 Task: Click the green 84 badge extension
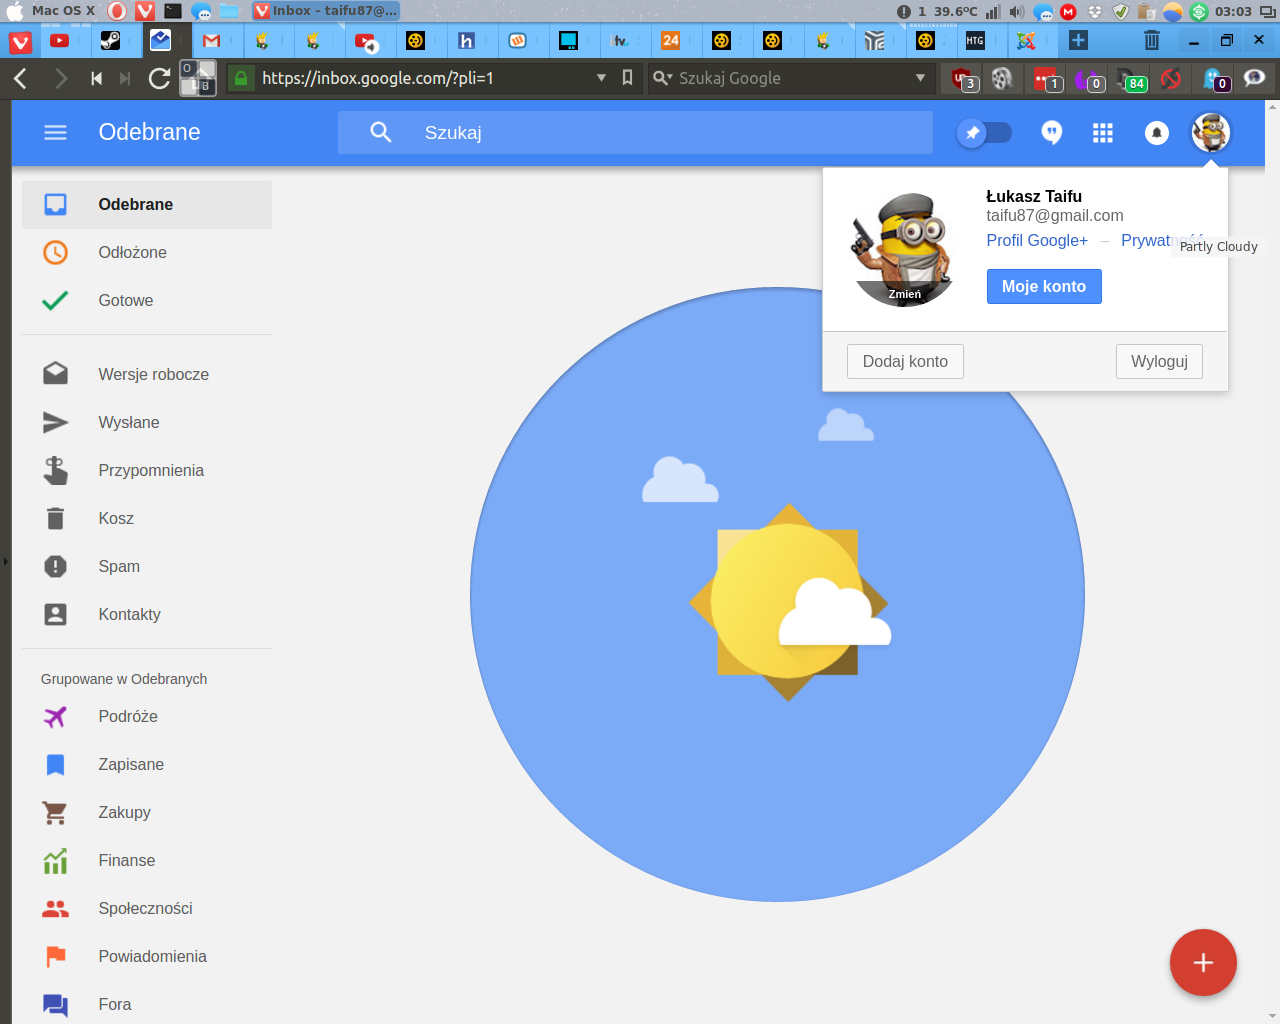coord(1131,78)
